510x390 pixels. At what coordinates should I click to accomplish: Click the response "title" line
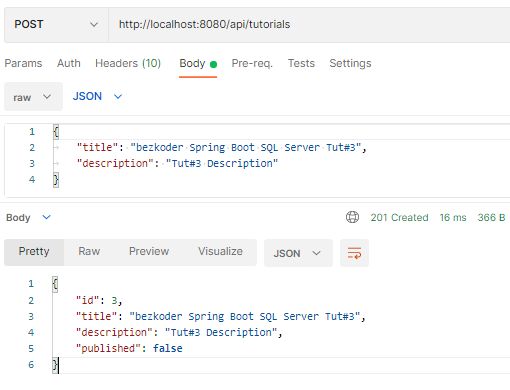220,316
